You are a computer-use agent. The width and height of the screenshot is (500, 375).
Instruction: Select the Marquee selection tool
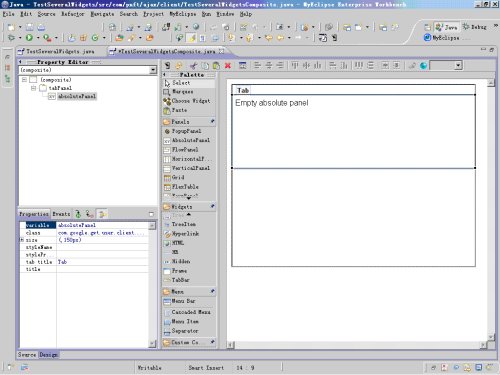point(178,92)
